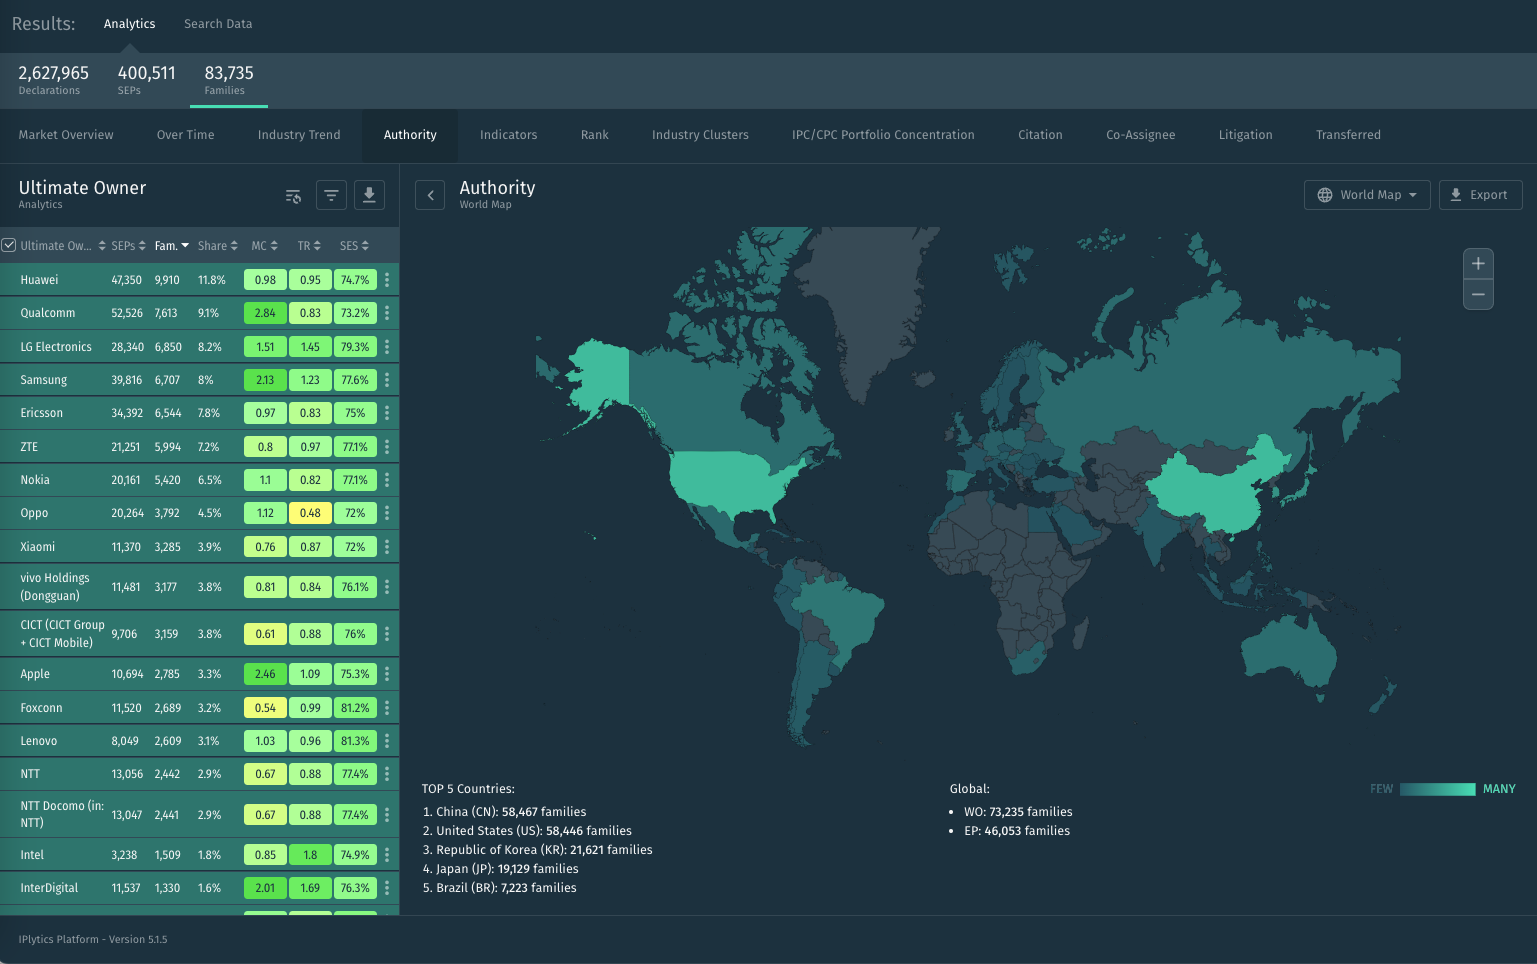Click the FEW to MANY color legend bar
The width and height of the screenshot is (1537, 964).
1437,789
